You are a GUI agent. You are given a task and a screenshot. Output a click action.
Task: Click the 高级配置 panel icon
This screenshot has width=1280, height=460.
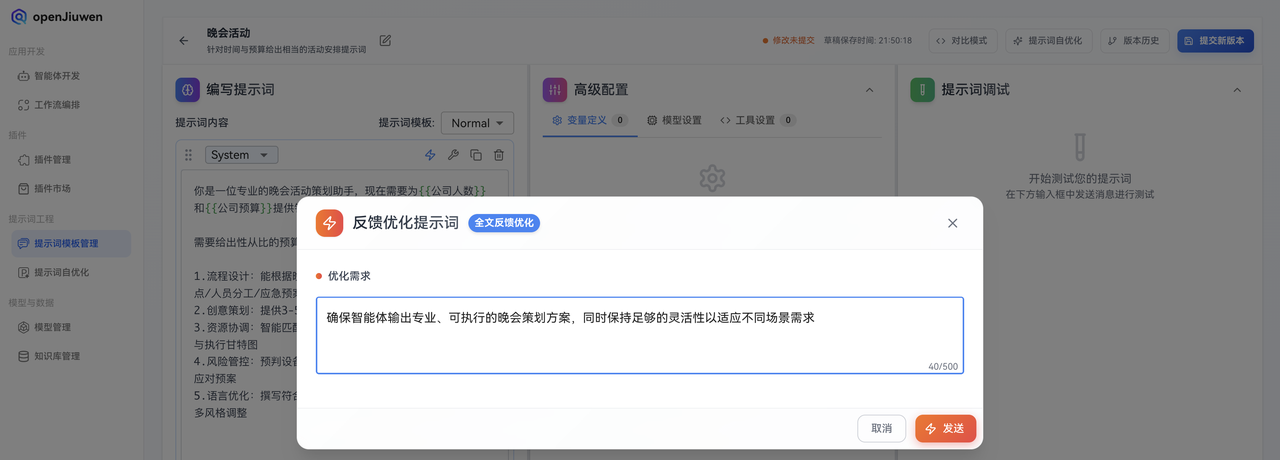tap(554, 89)
